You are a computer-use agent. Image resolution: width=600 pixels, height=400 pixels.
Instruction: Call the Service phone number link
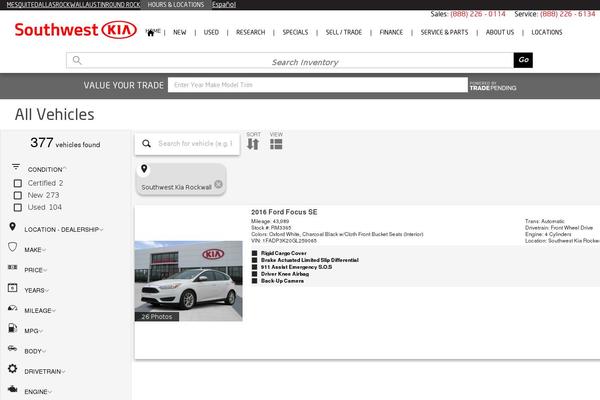[567, 14]
